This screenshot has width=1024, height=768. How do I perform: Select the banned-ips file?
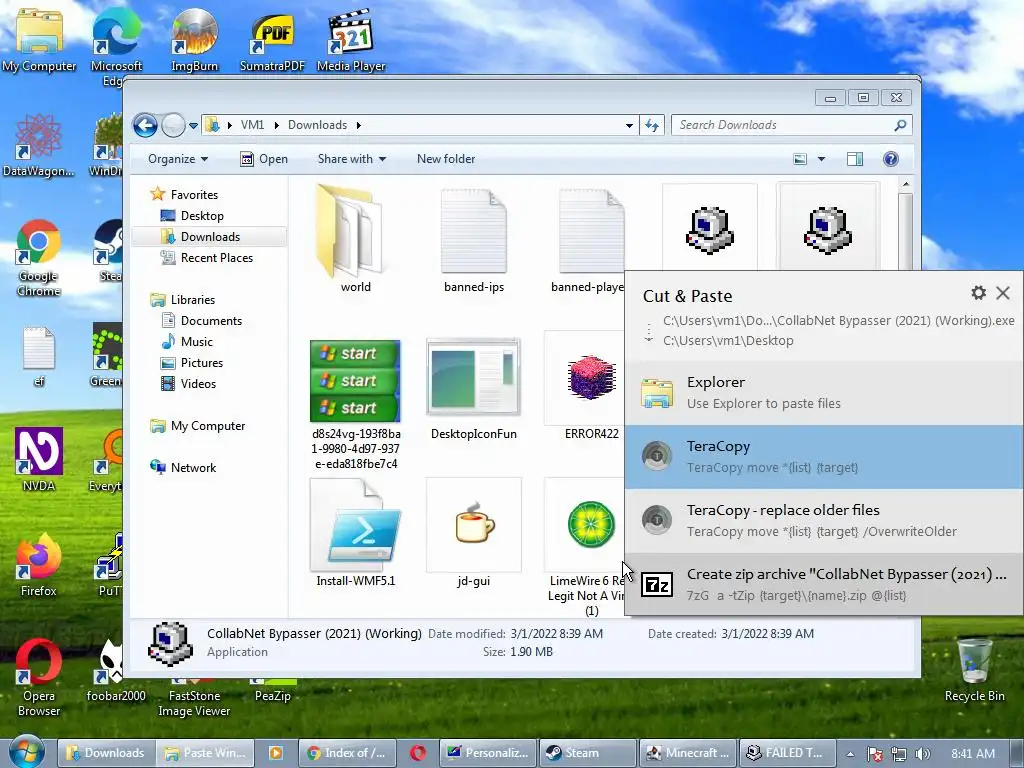click(x=474, y=239)
